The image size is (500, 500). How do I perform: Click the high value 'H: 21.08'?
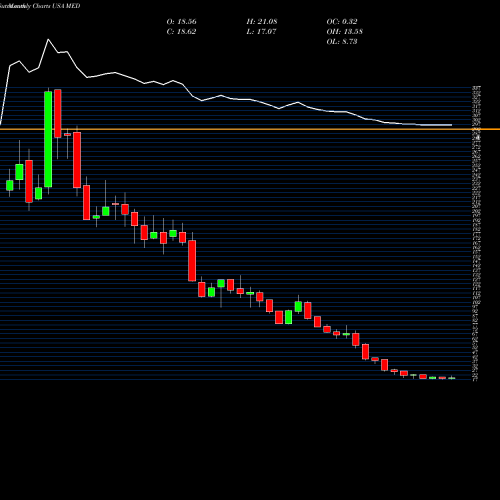(x=262, y=22)
